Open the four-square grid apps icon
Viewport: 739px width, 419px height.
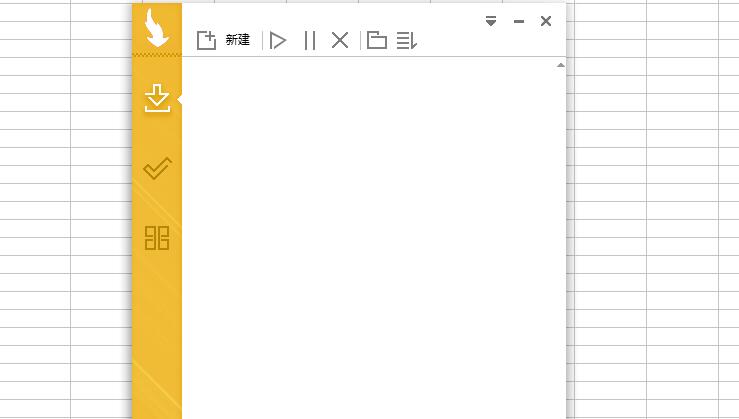157,237
